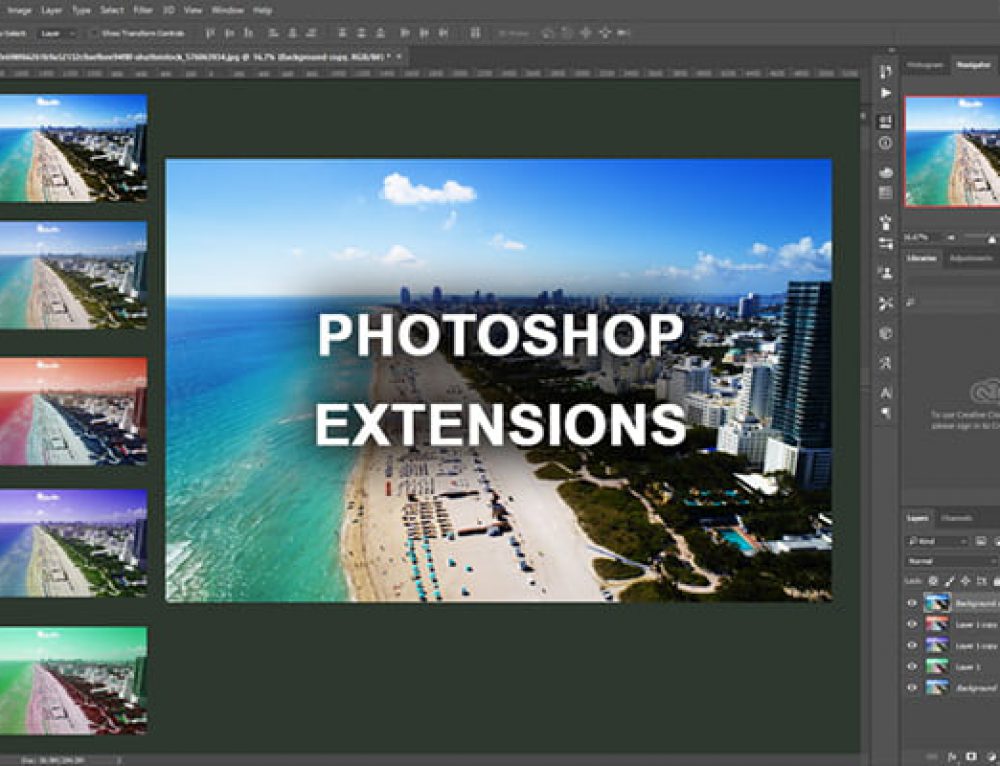Switch to the Channels tab
This screenshot has height=766, width=1000.
(x=957, y=519)
